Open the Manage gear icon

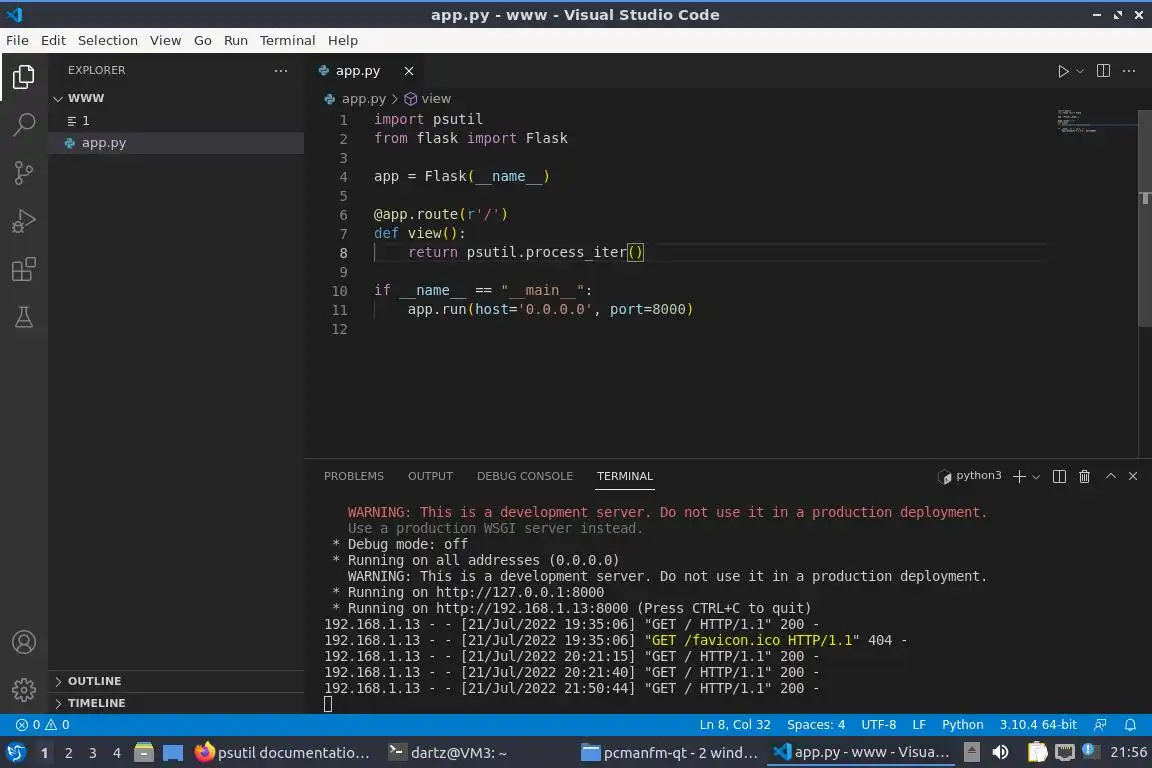pos(24,689)
